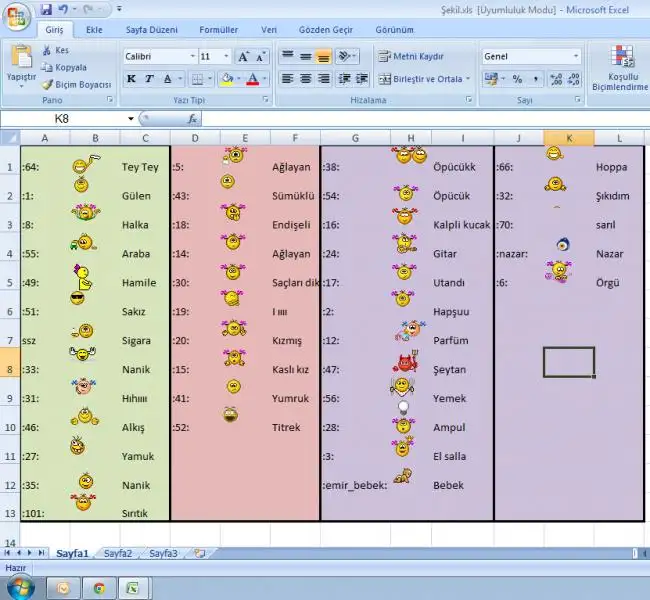Open Chrome from the Windows taskbar
The width and height of the screenshot is (650, 600).
pyautogui.click(x=99, y=588)
